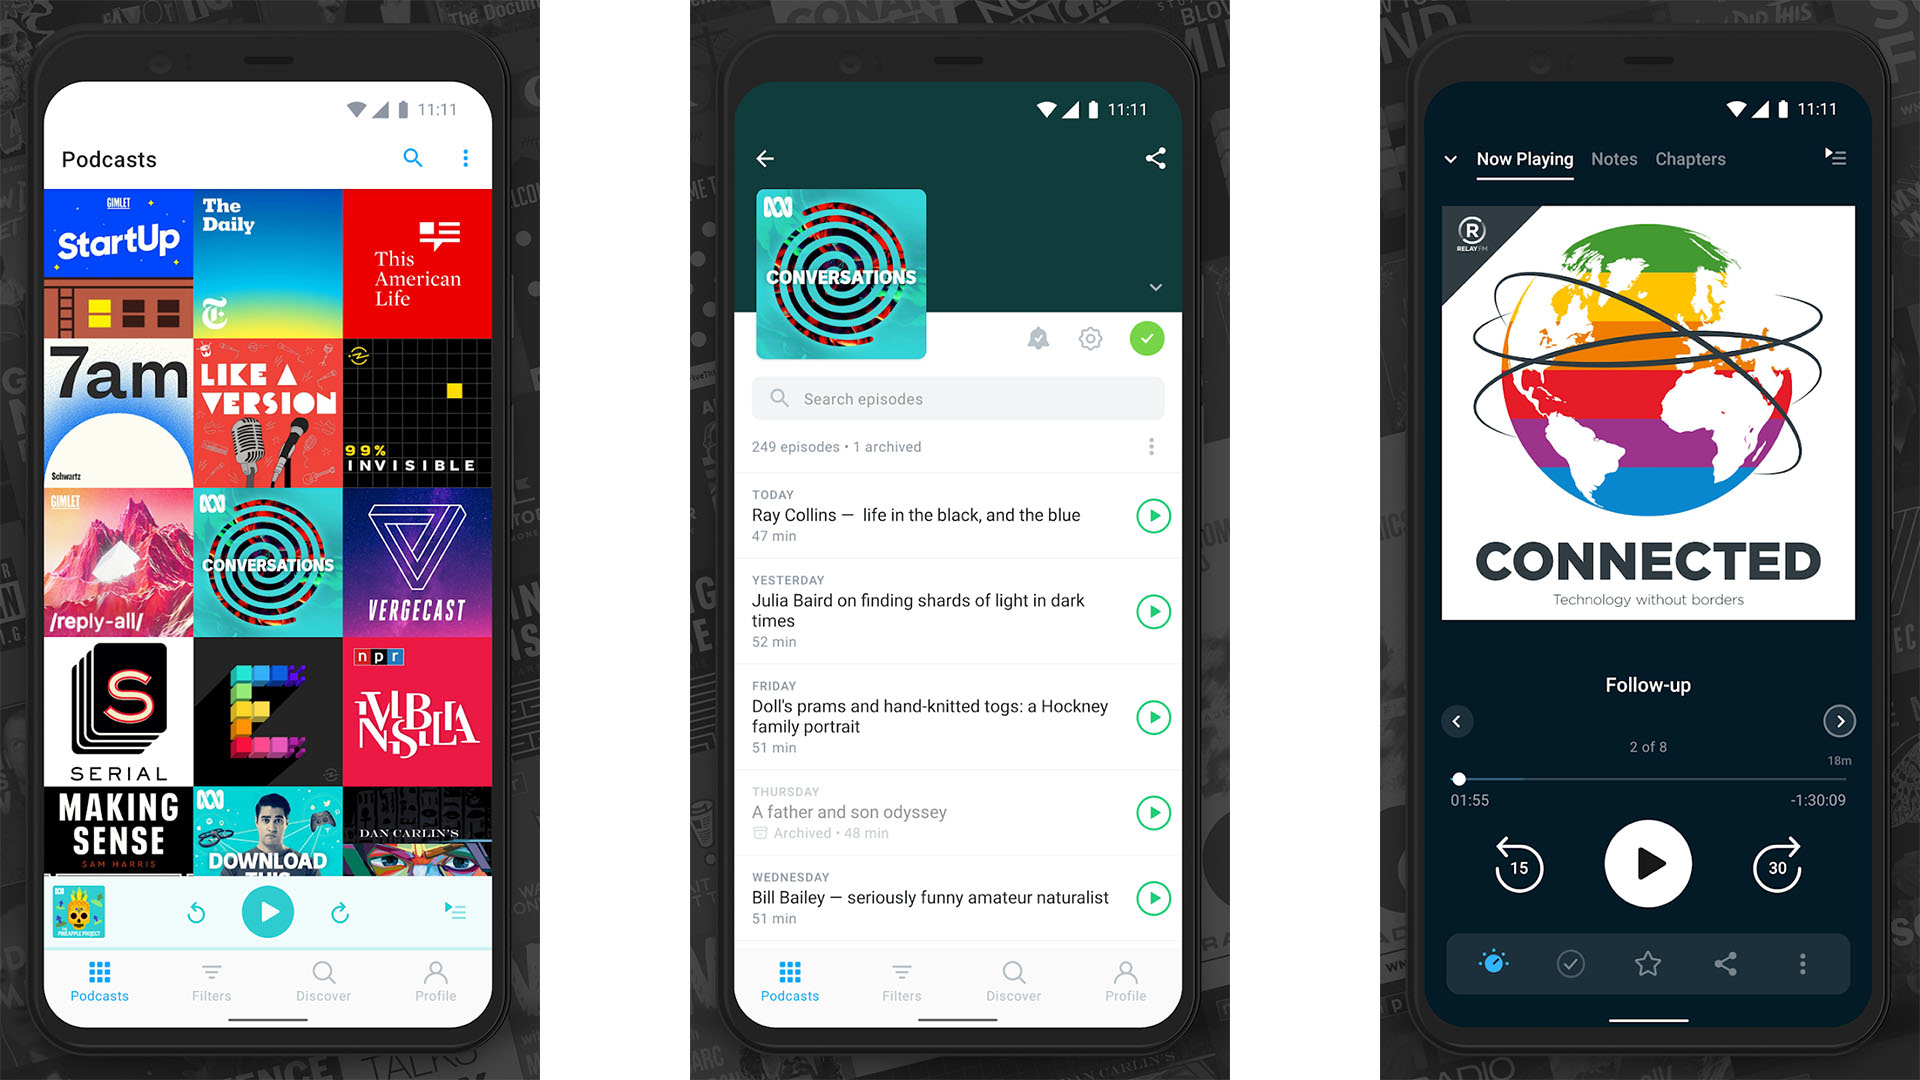The height and width of the screenshot is (1080, 1920).
Task: Tap the bell notification icon for podcast
Action: (1036, 339)
